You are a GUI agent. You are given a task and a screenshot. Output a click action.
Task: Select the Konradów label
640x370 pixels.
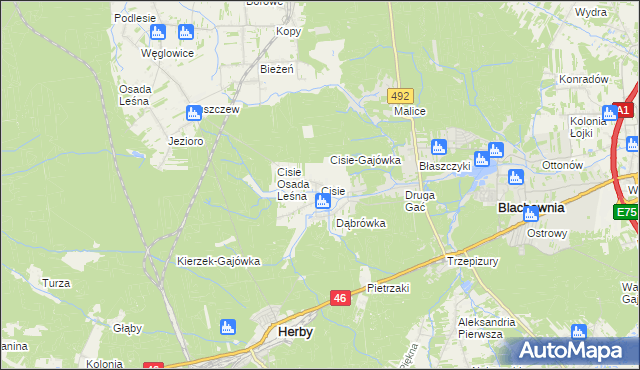click(584, 79)
